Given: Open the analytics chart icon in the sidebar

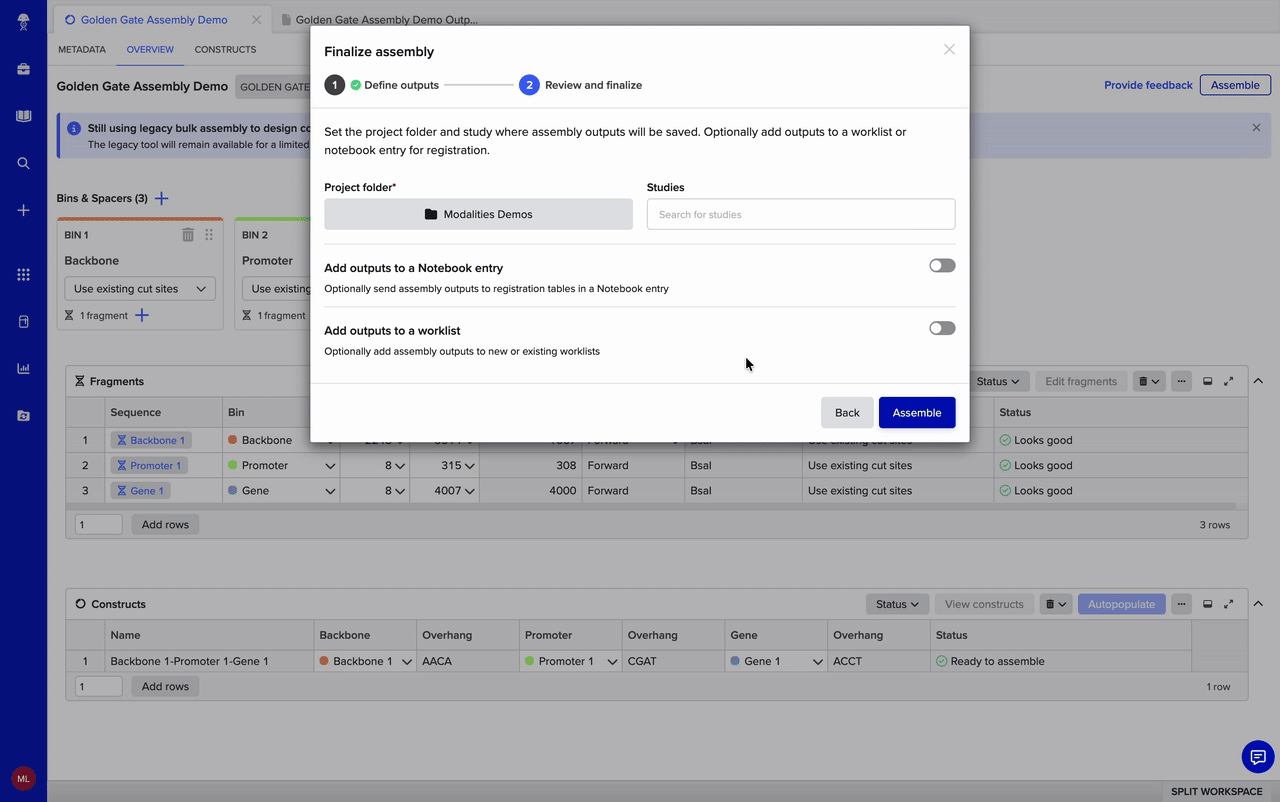Looking at the screenshot, I should coord(22,368).
